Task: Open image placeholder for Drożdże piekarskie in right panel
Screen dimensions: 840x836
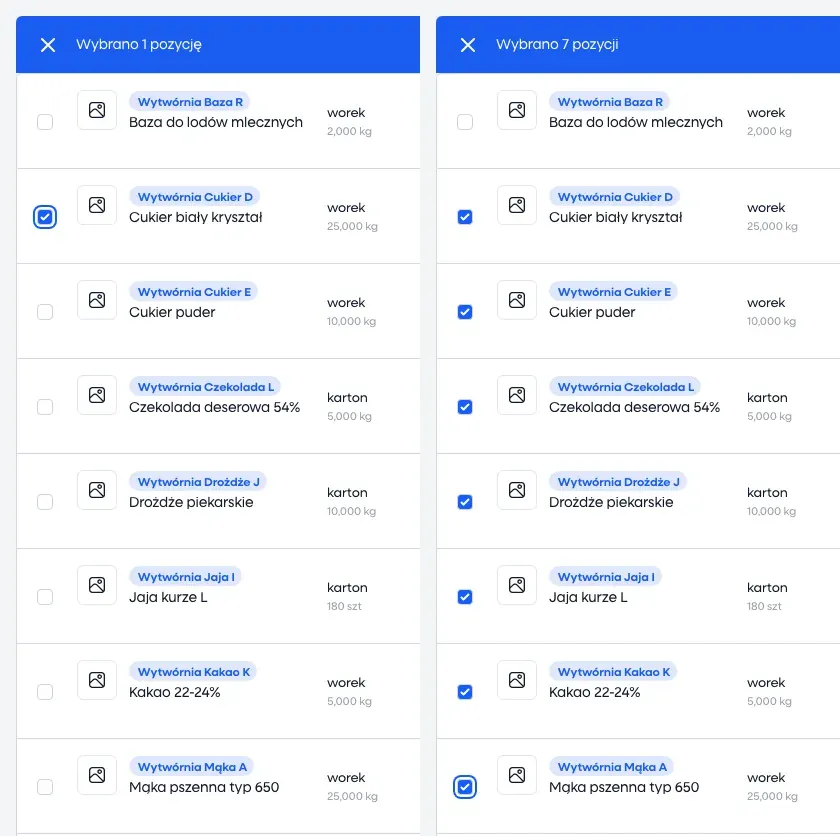Action: click(x=517, y=490)
